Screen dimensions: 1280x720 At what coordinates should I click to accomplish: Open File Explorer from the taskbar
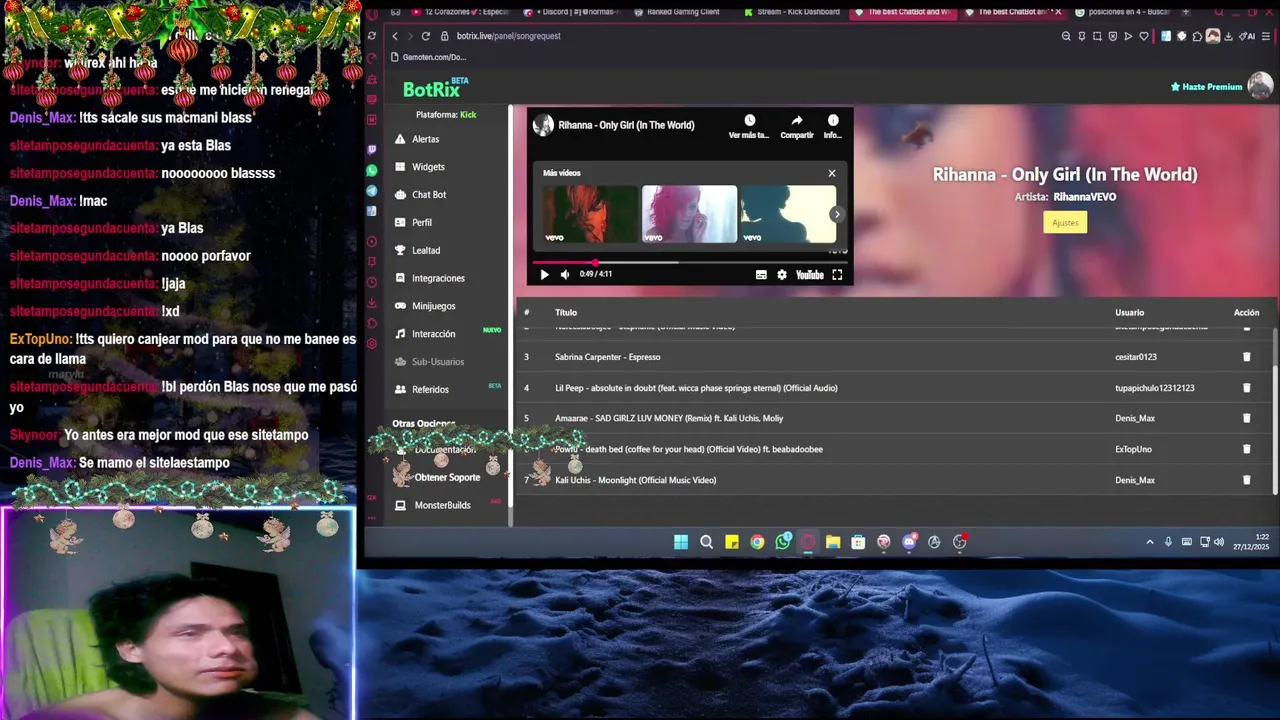(x=833, y=542)
